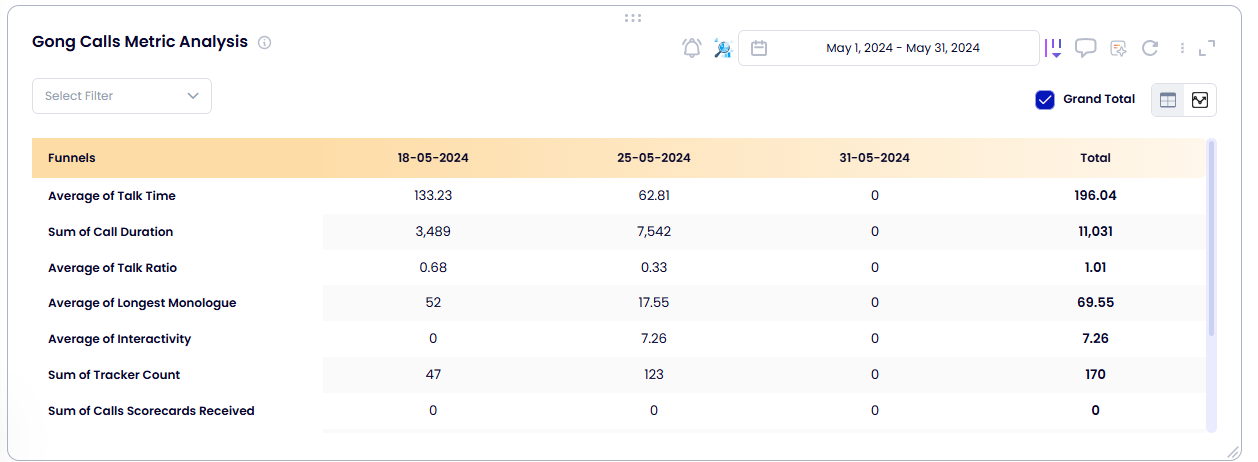Screen dimensions: 1258x462
Task: Switch to chart view
Action: point(1200,100)
